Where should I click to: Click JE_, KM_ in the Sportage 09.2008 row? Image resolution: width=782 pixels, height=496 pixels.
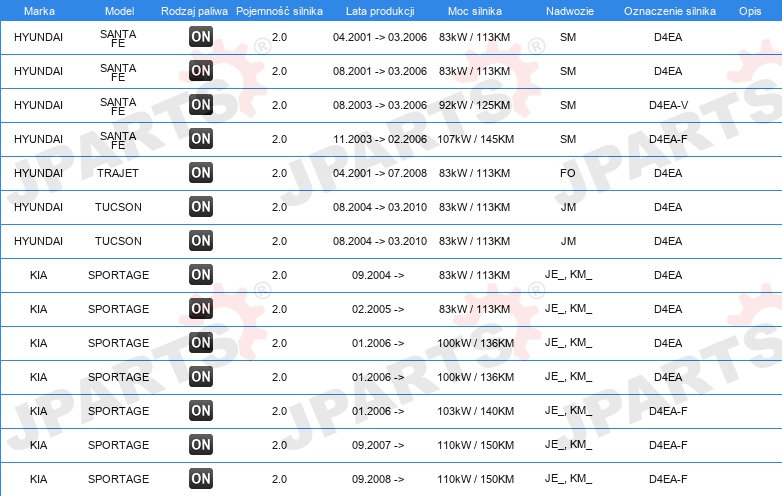click(568, 479)
